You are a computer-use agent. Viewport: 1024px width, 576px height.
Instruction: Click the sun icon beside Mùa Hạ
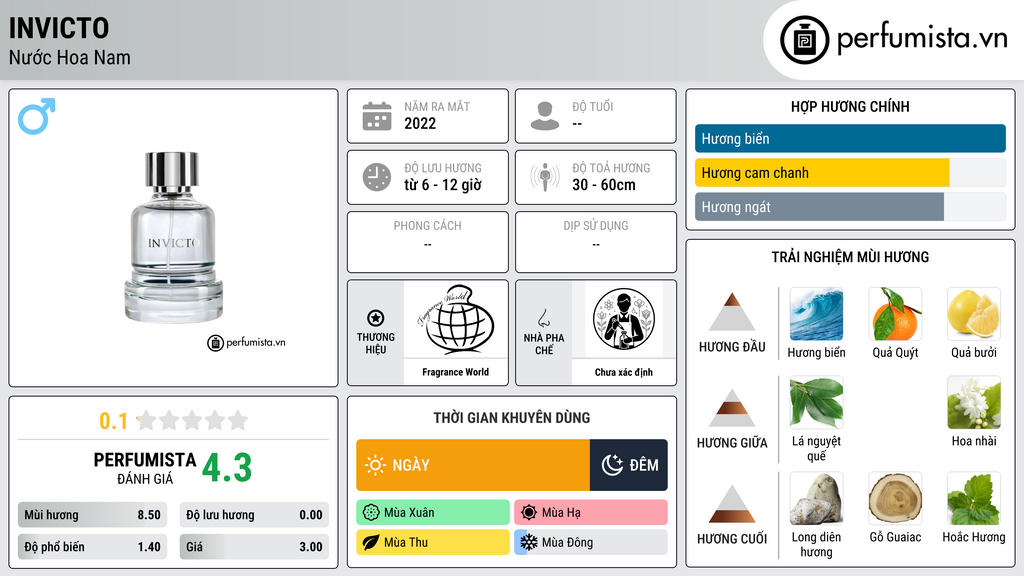click(529, 513)
